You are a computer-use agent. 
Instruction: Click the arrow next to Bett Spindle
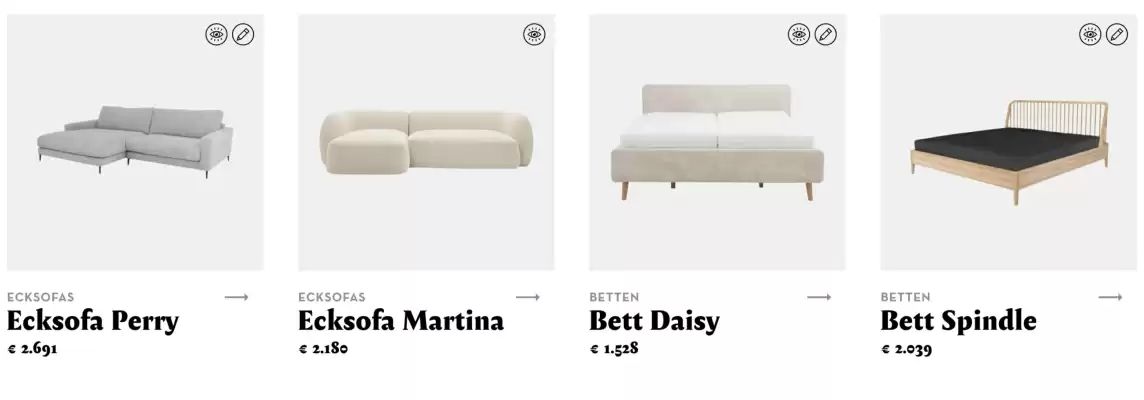point(1110,297)
